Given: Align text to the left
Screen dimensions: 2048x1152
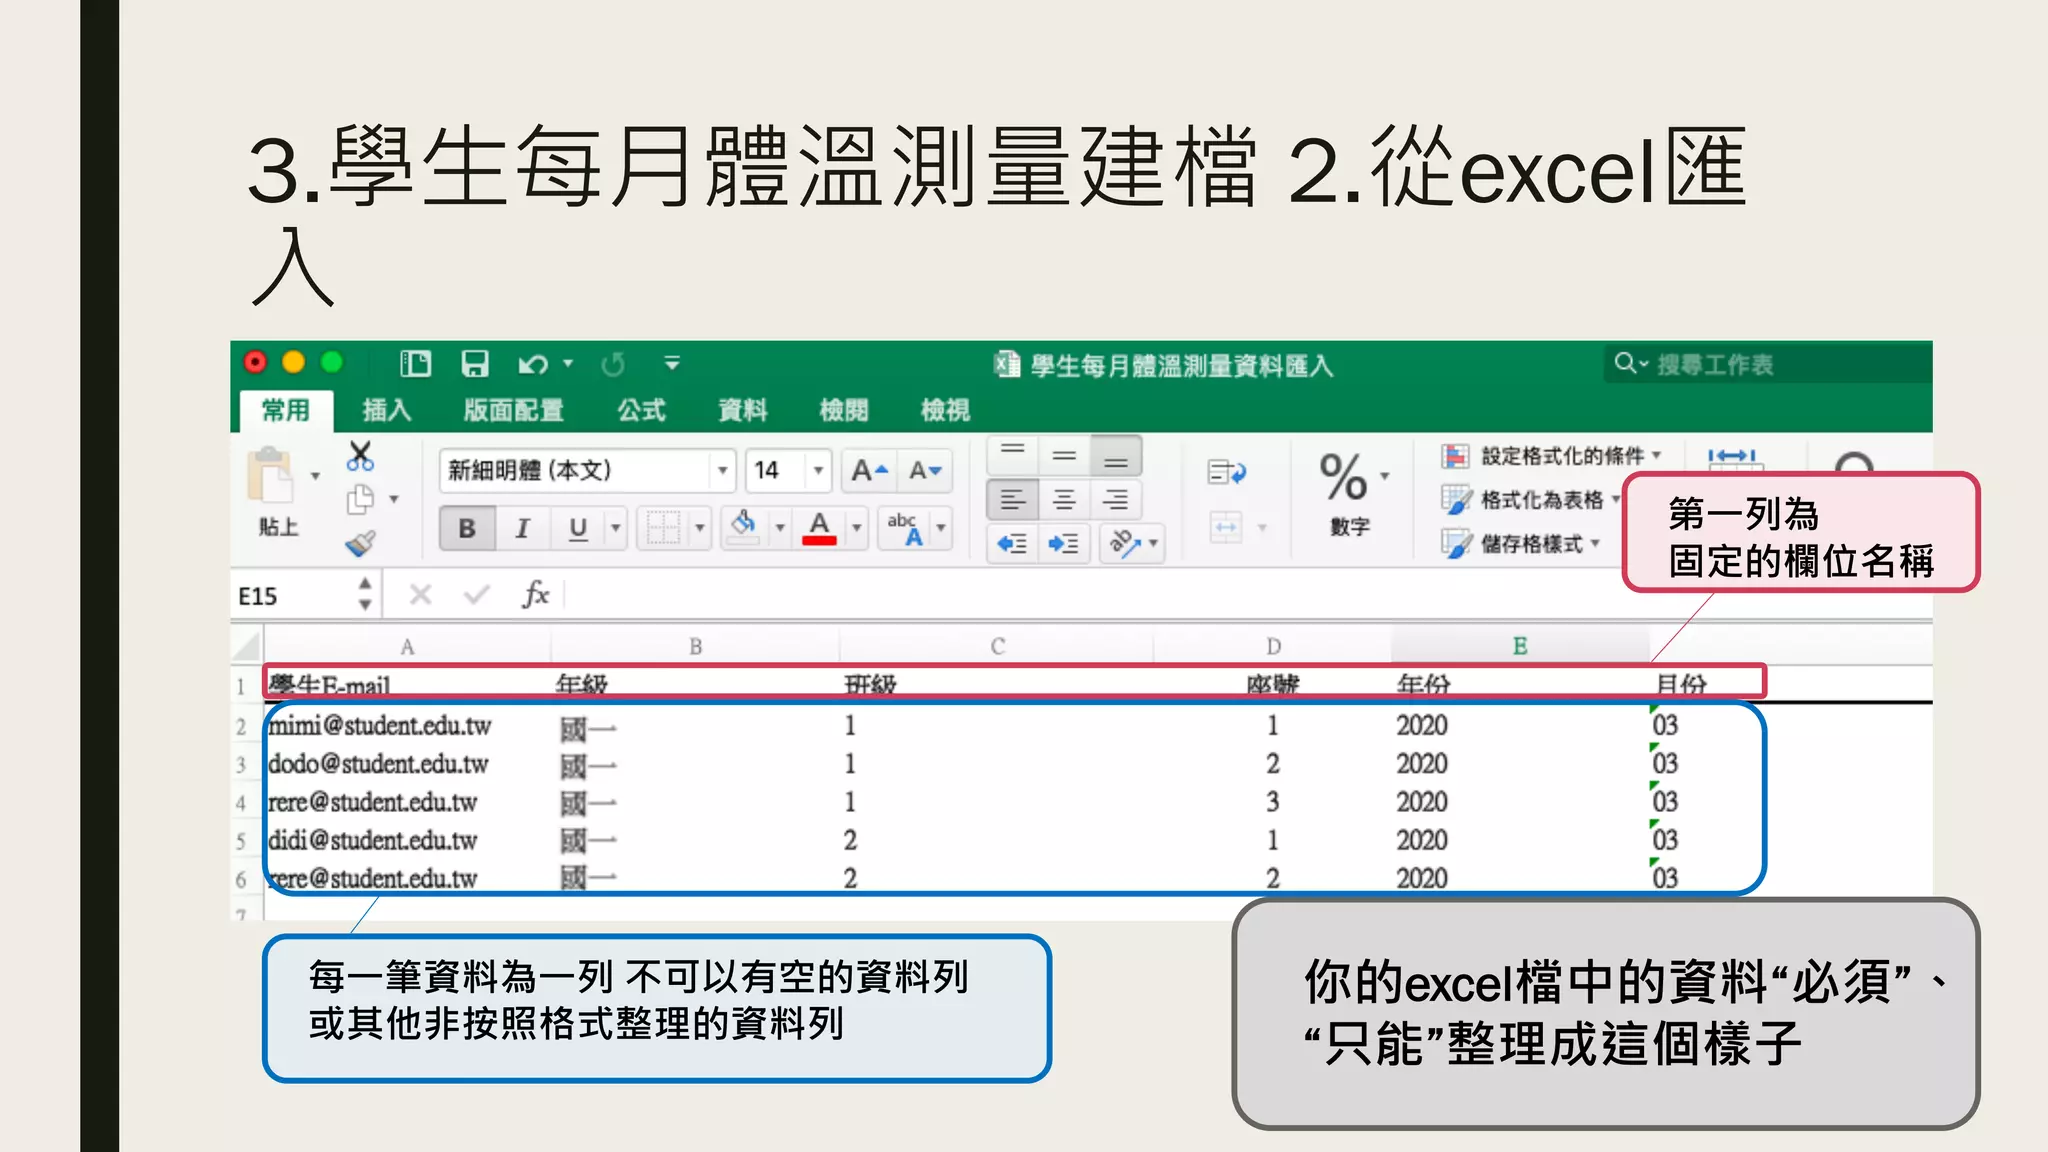Looking at the screenshot, I should [x=1013, y=499].
